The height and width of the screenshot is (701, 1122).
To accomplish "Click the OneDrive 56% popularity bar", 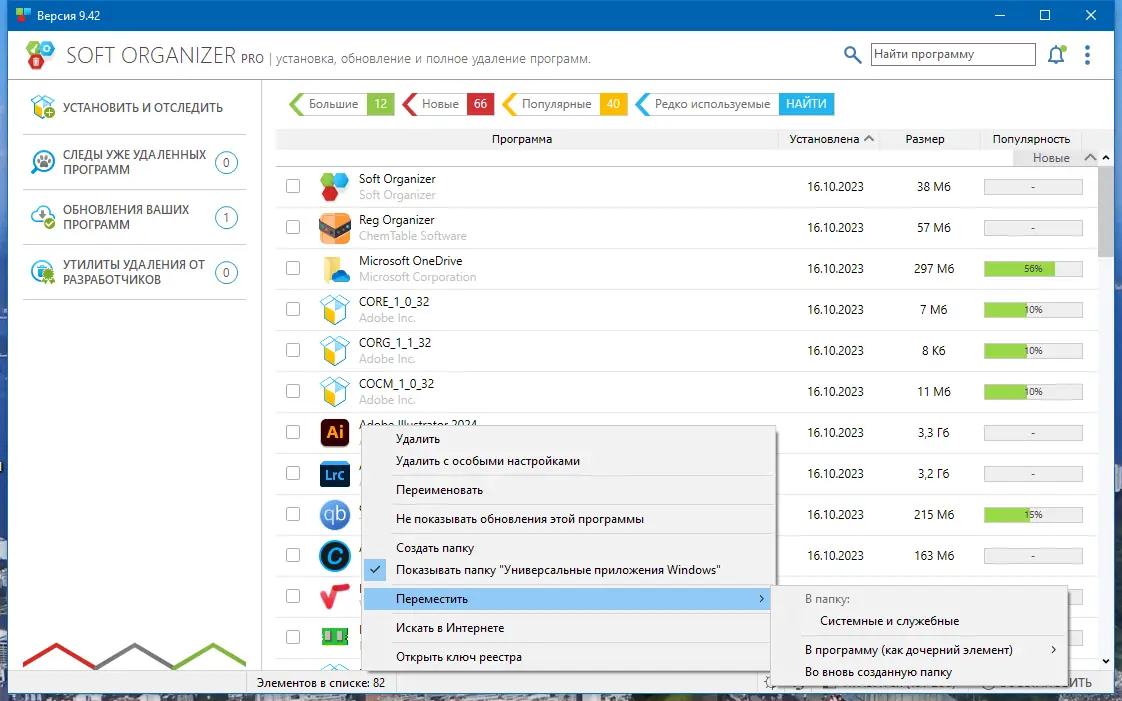I will click(x=1033, y=269).
